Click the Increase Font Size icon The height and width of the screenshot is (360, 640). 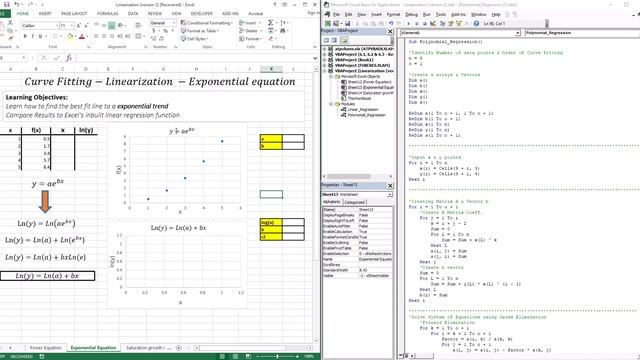click(79, 26)
